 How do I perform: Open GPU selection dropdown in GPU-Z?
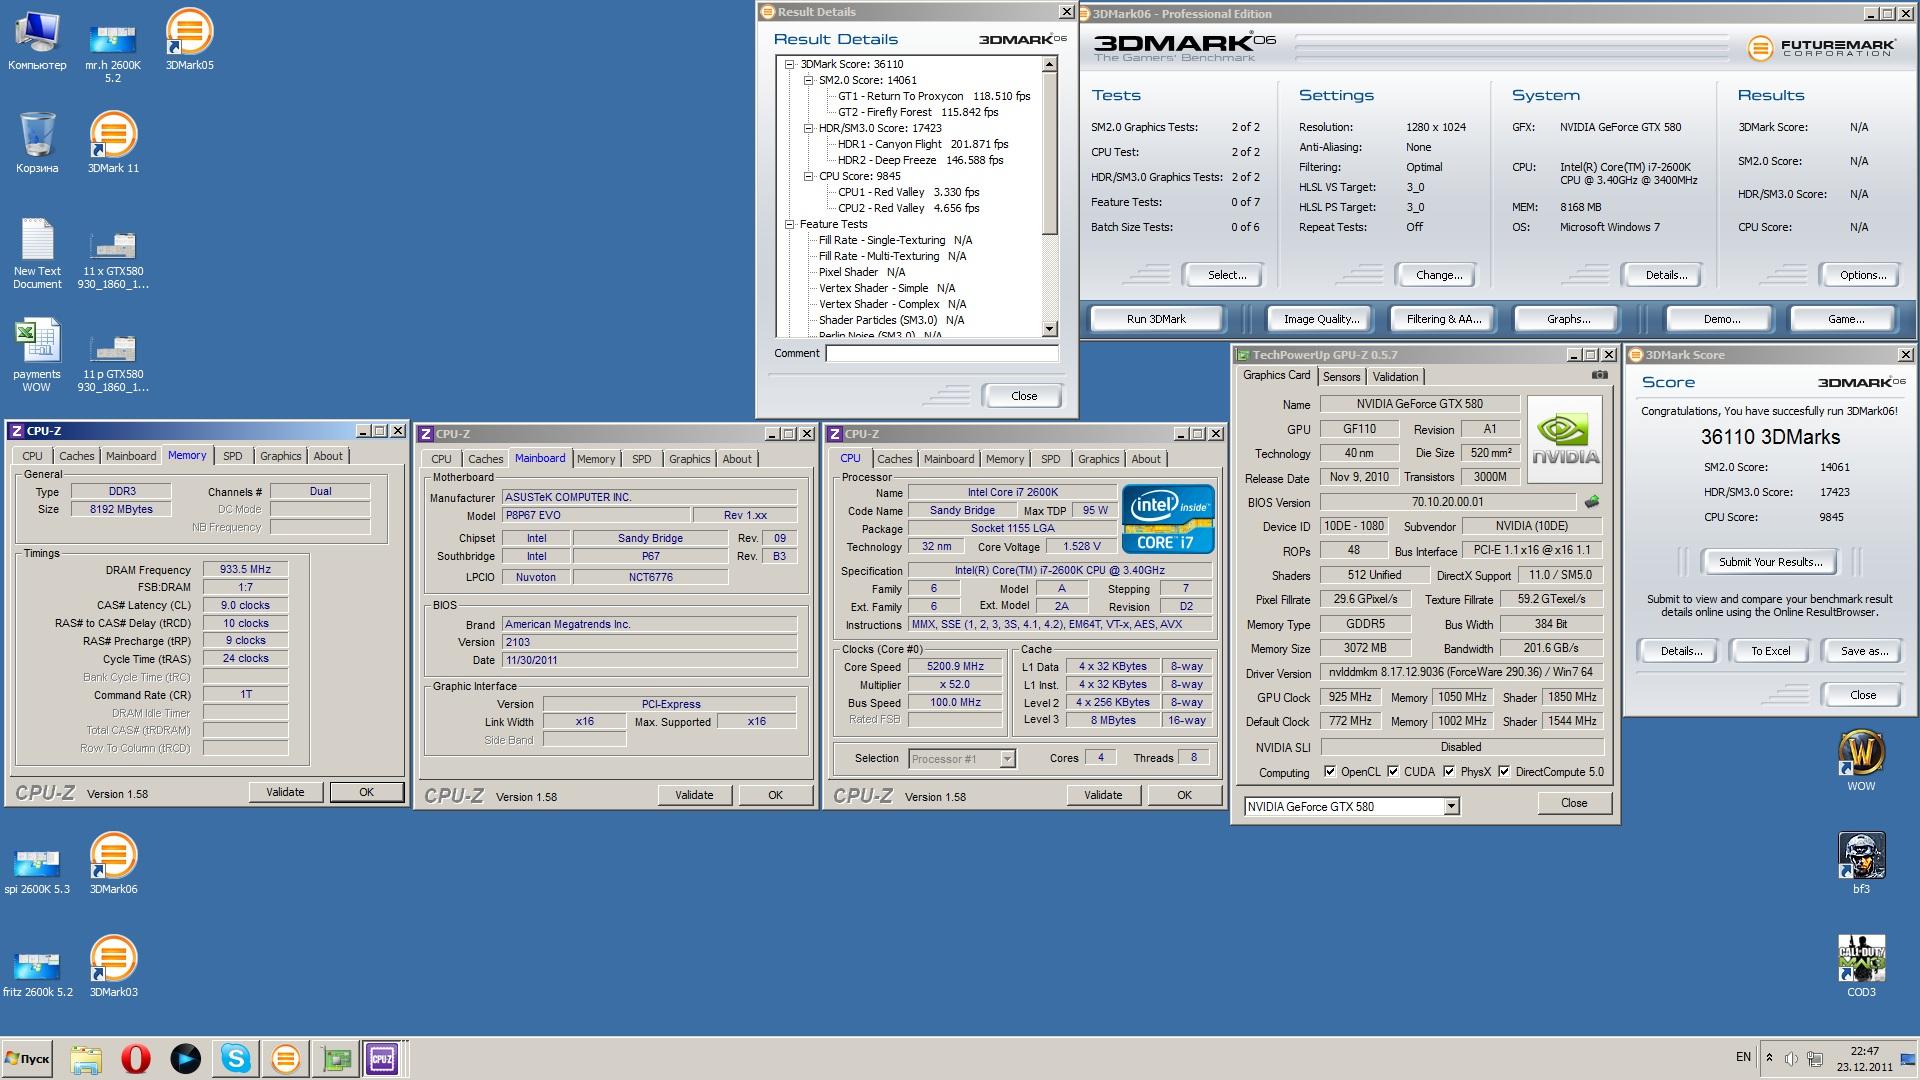click(1451, 806)
